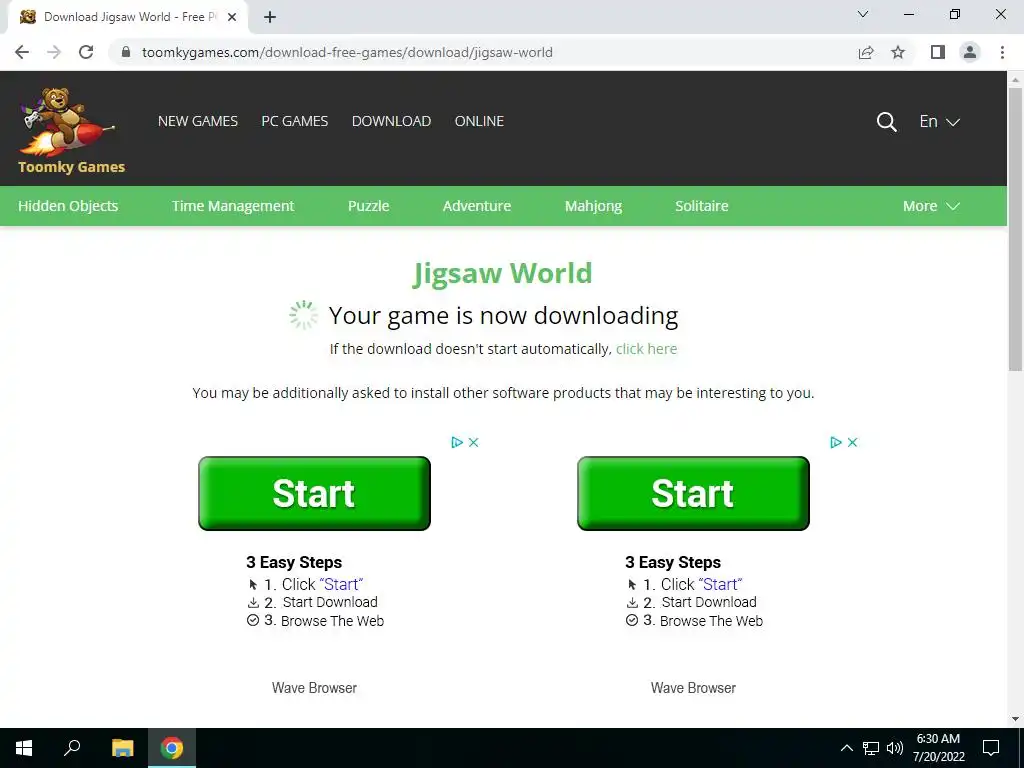The width and height of the screenshot is (1024, 768).
Task: Open the Chrome profile avatar icon
Action: point(970,52)
